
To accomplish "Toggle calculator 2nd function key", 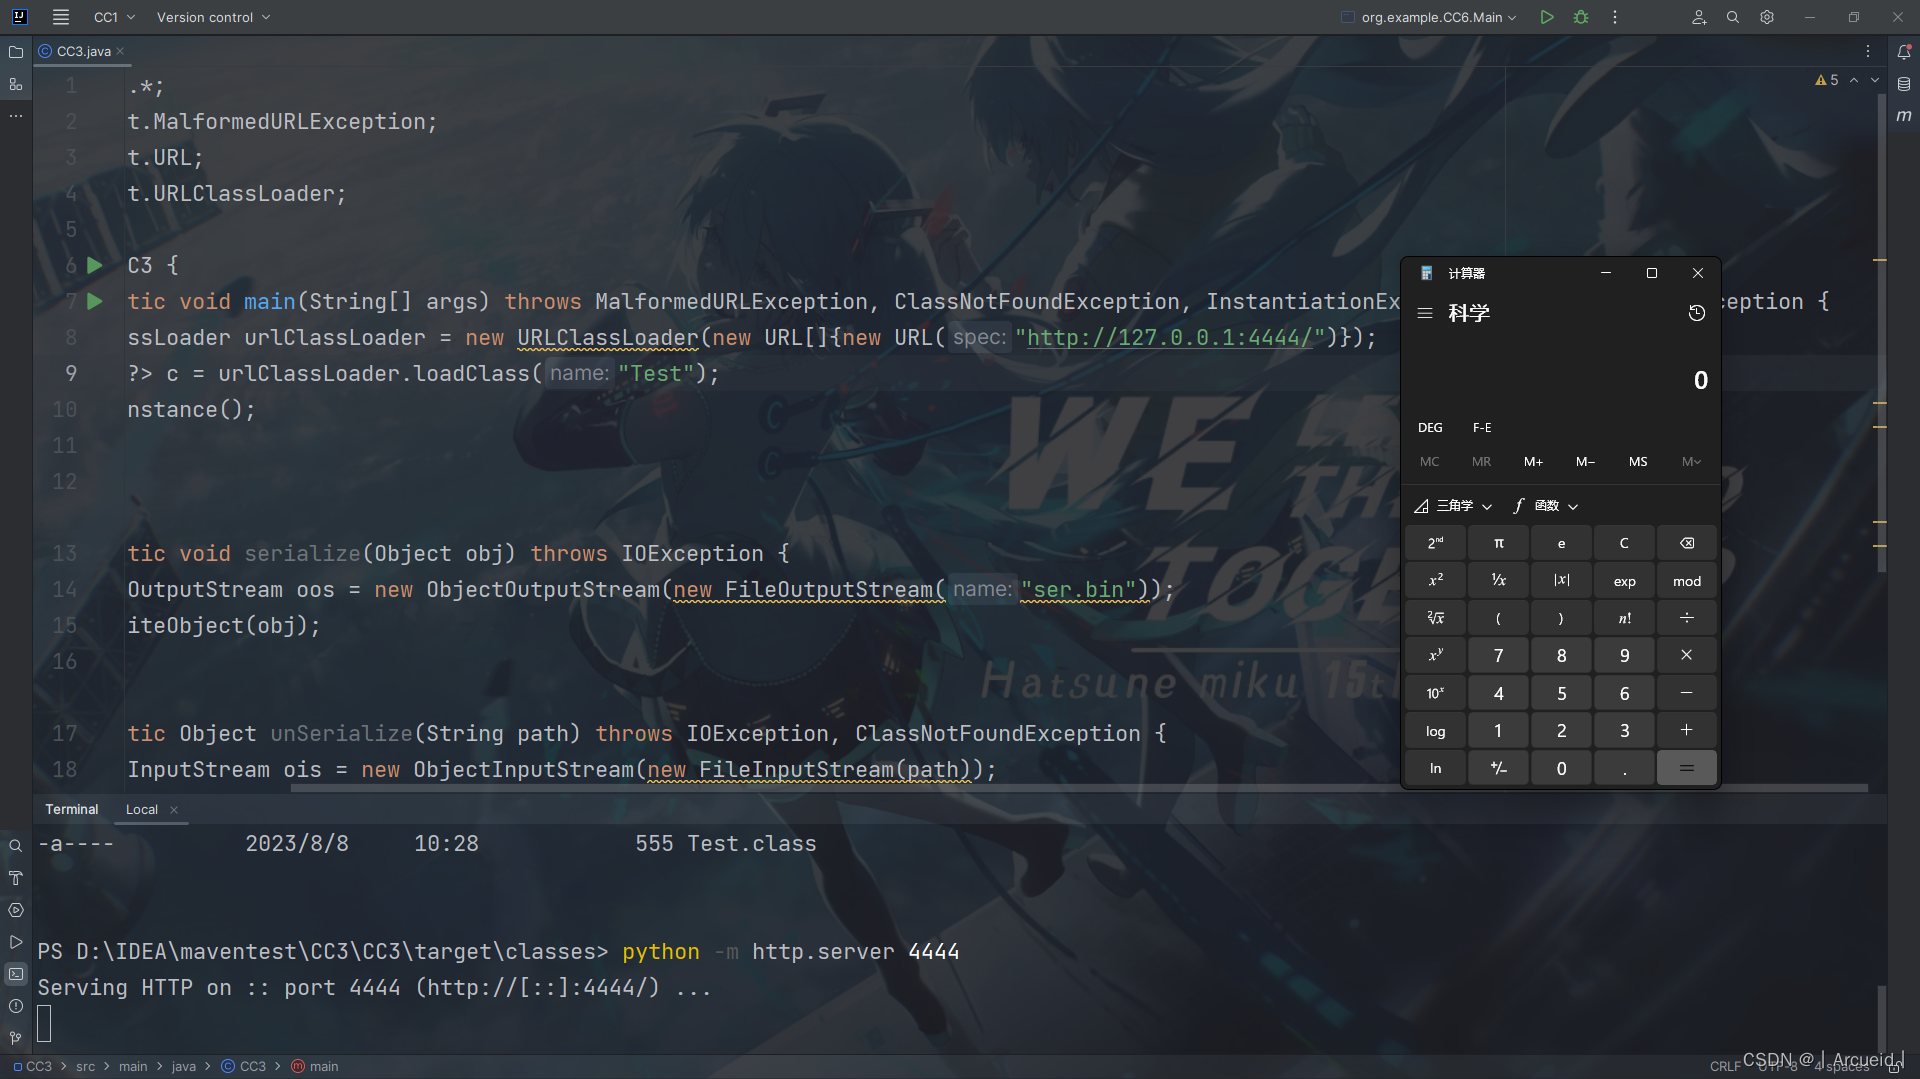I will 1436,543.
